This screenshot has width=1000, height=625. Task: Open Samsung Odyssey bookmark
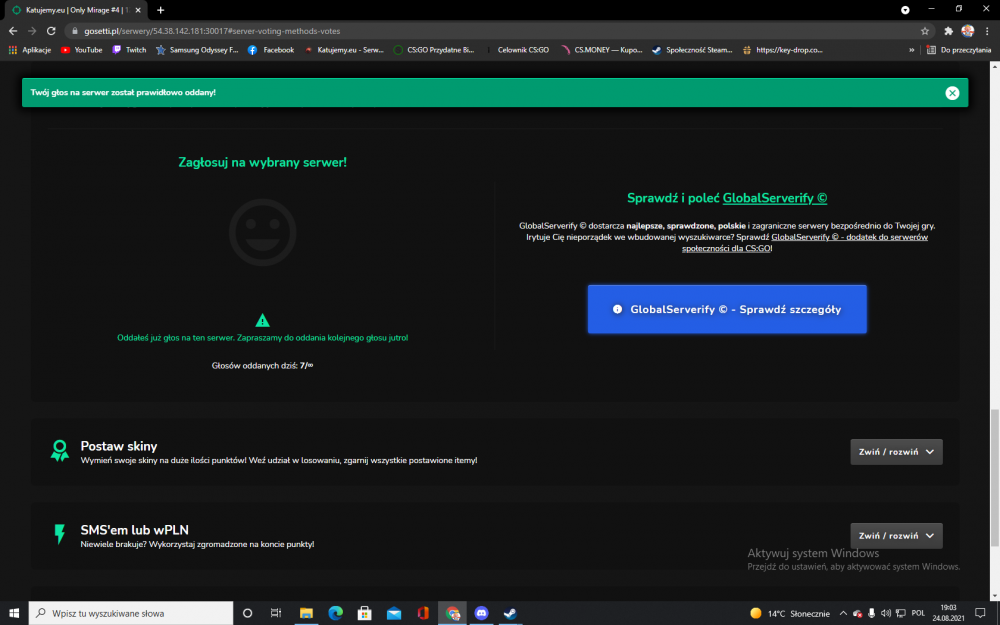point(197,50)
